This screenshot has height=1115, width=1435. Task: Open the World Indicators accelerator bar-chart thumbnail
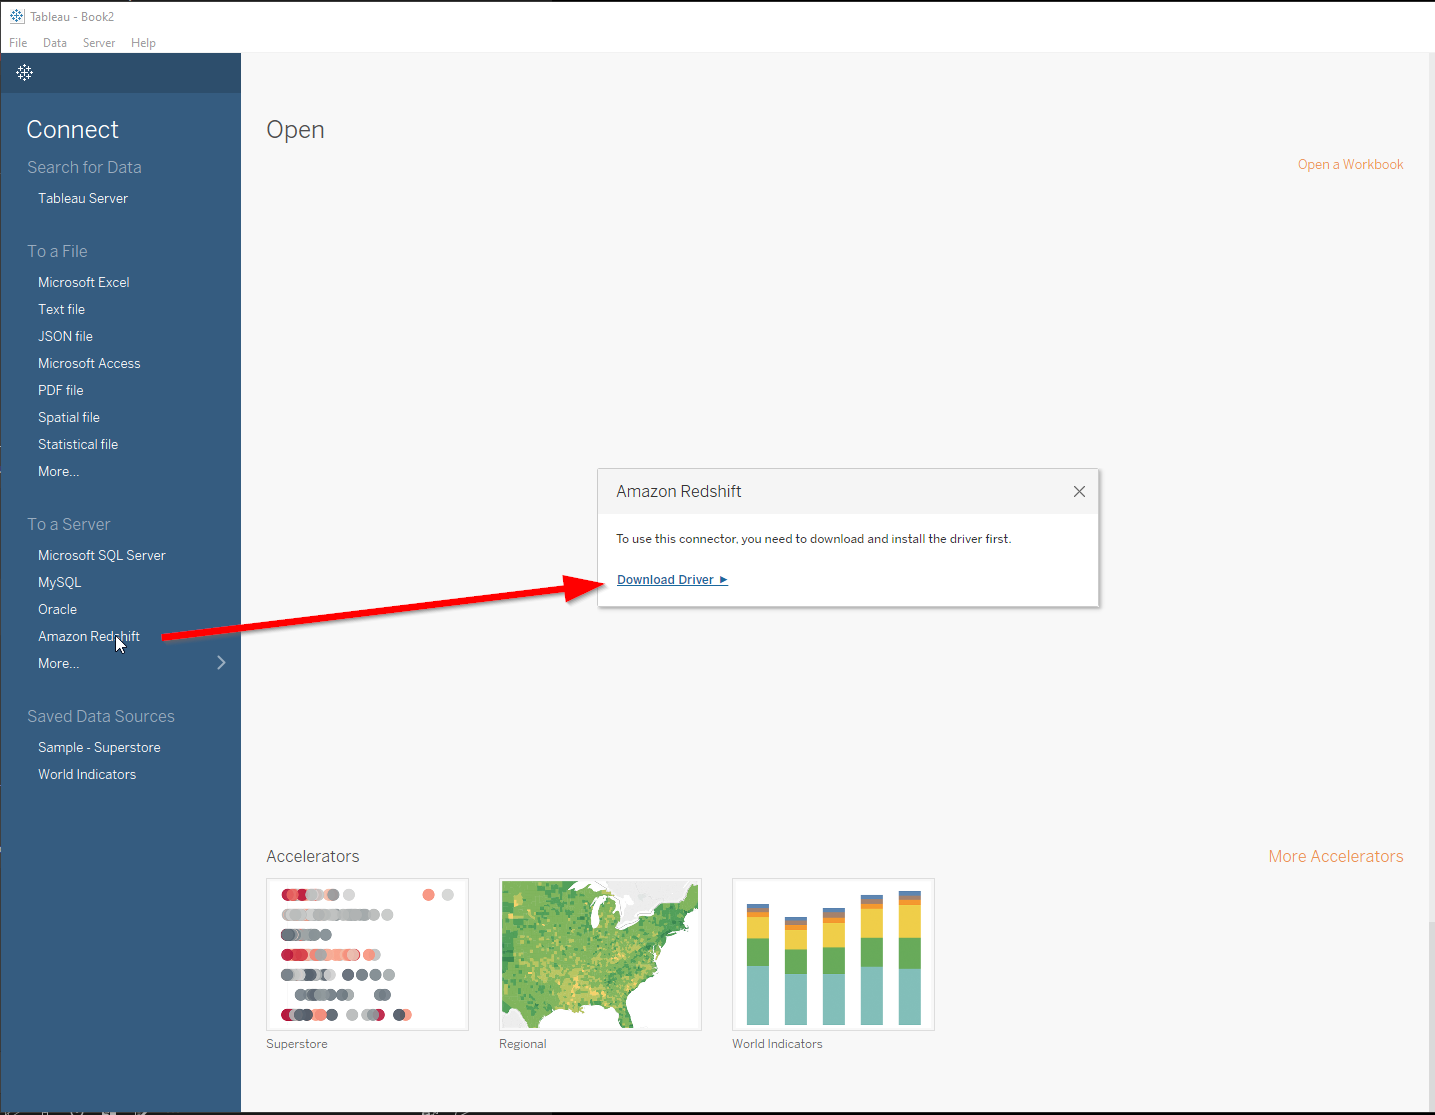tap(833, 954)
